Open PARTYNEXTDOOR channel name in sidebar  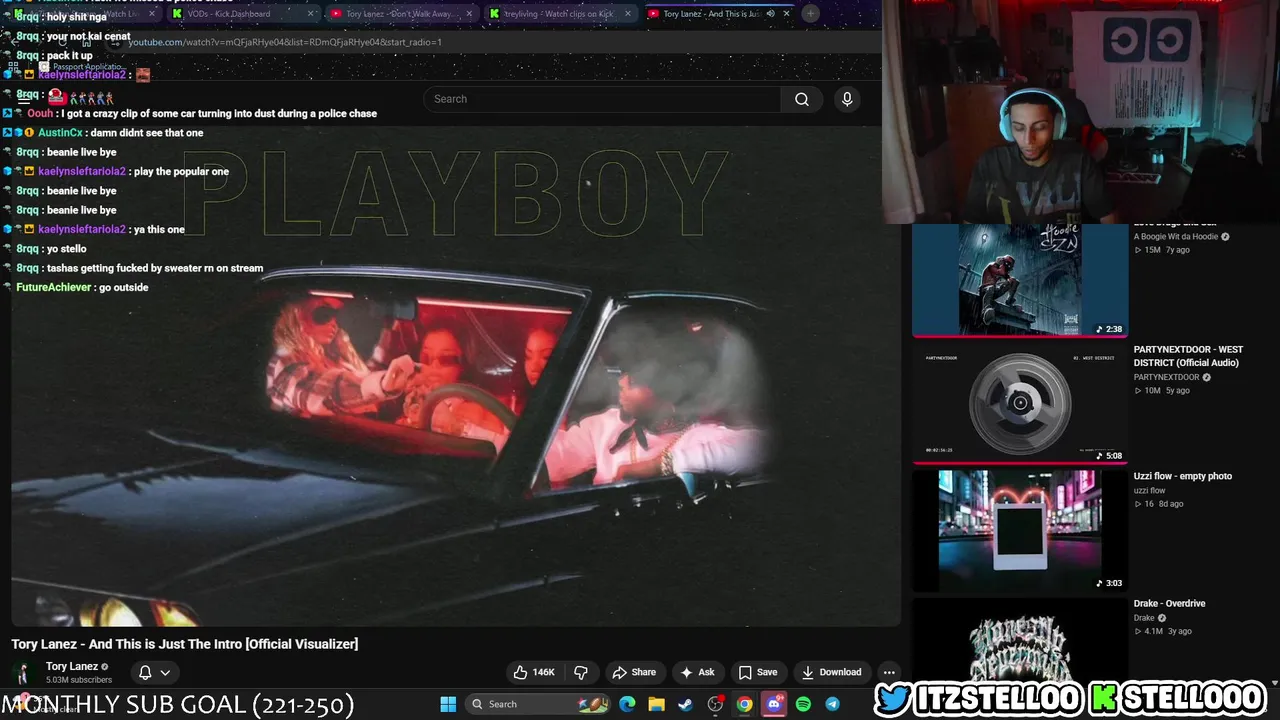click(1166, 377)
